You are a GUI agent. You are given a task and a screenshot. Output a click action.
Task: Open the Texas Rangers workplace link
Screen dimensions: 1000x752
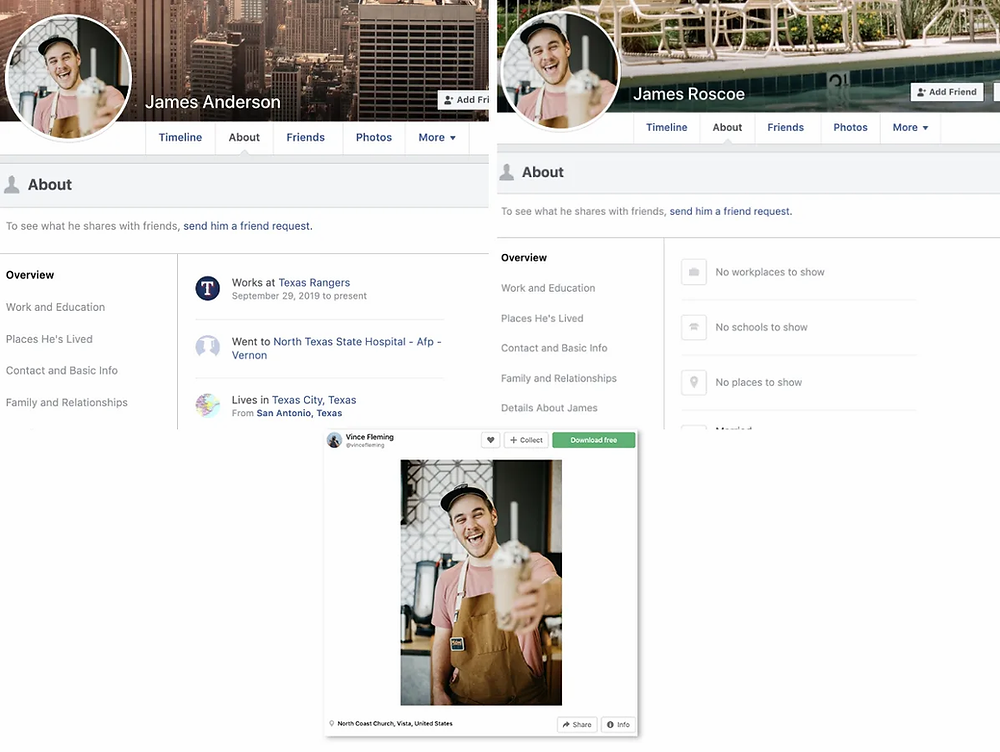314,283
